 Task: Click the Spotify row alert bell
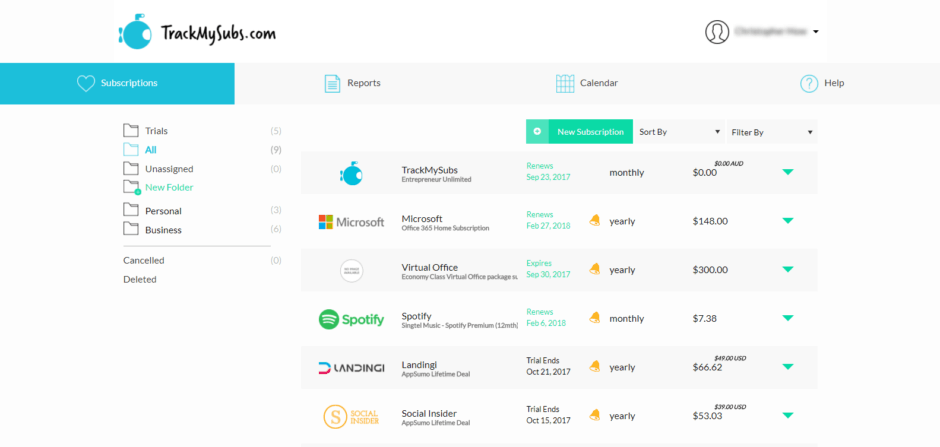point(594,318)
